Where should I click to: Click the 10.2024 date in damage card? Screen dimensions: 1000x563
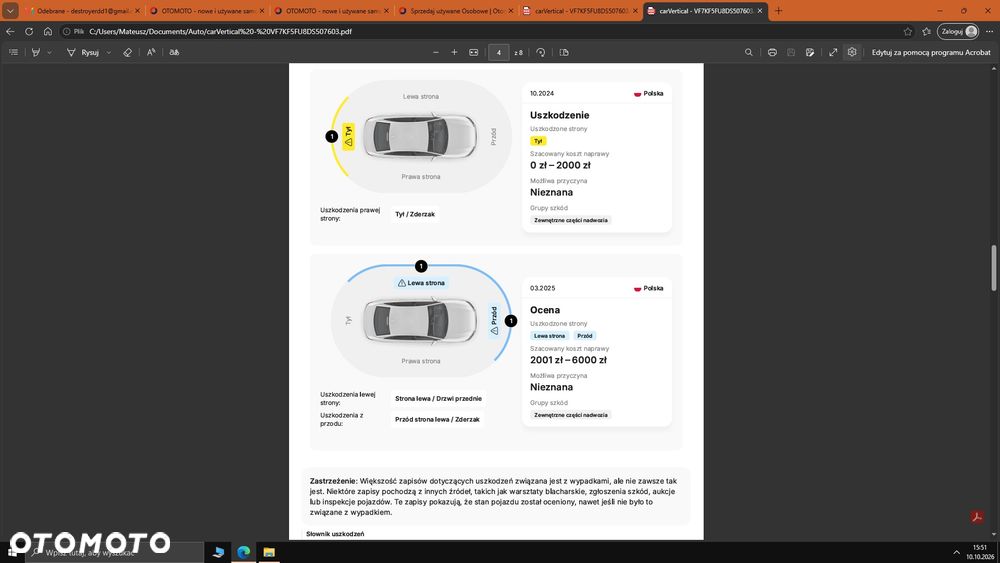point(541,93)
